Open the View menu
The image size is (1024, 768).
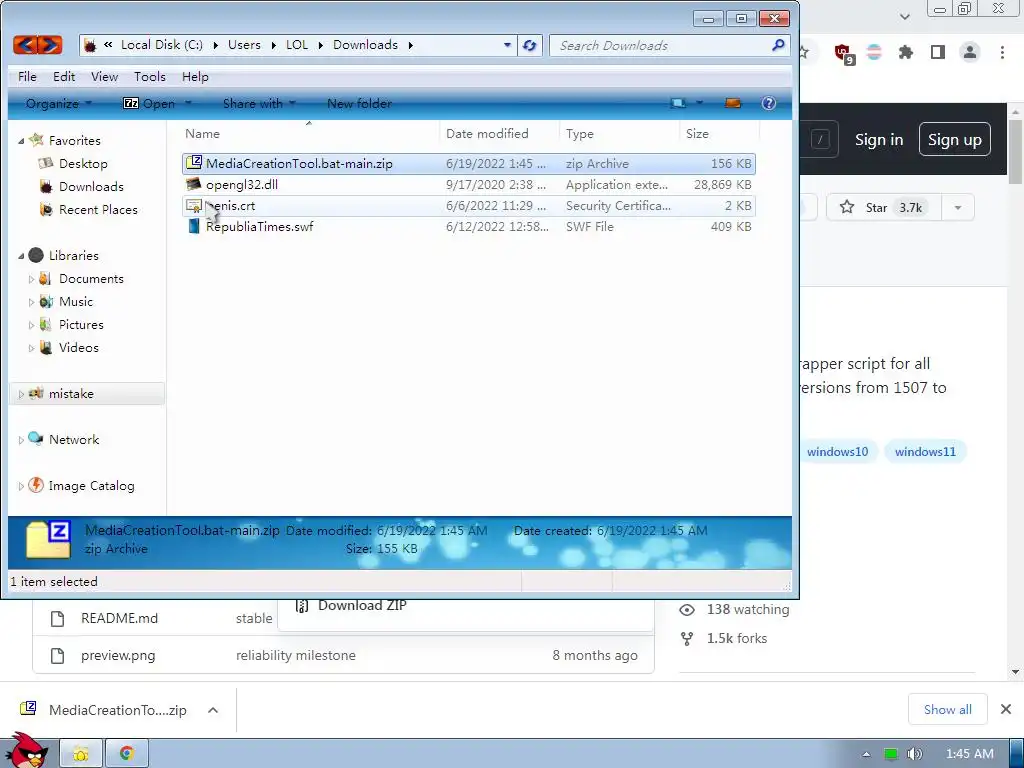(104, 77)
